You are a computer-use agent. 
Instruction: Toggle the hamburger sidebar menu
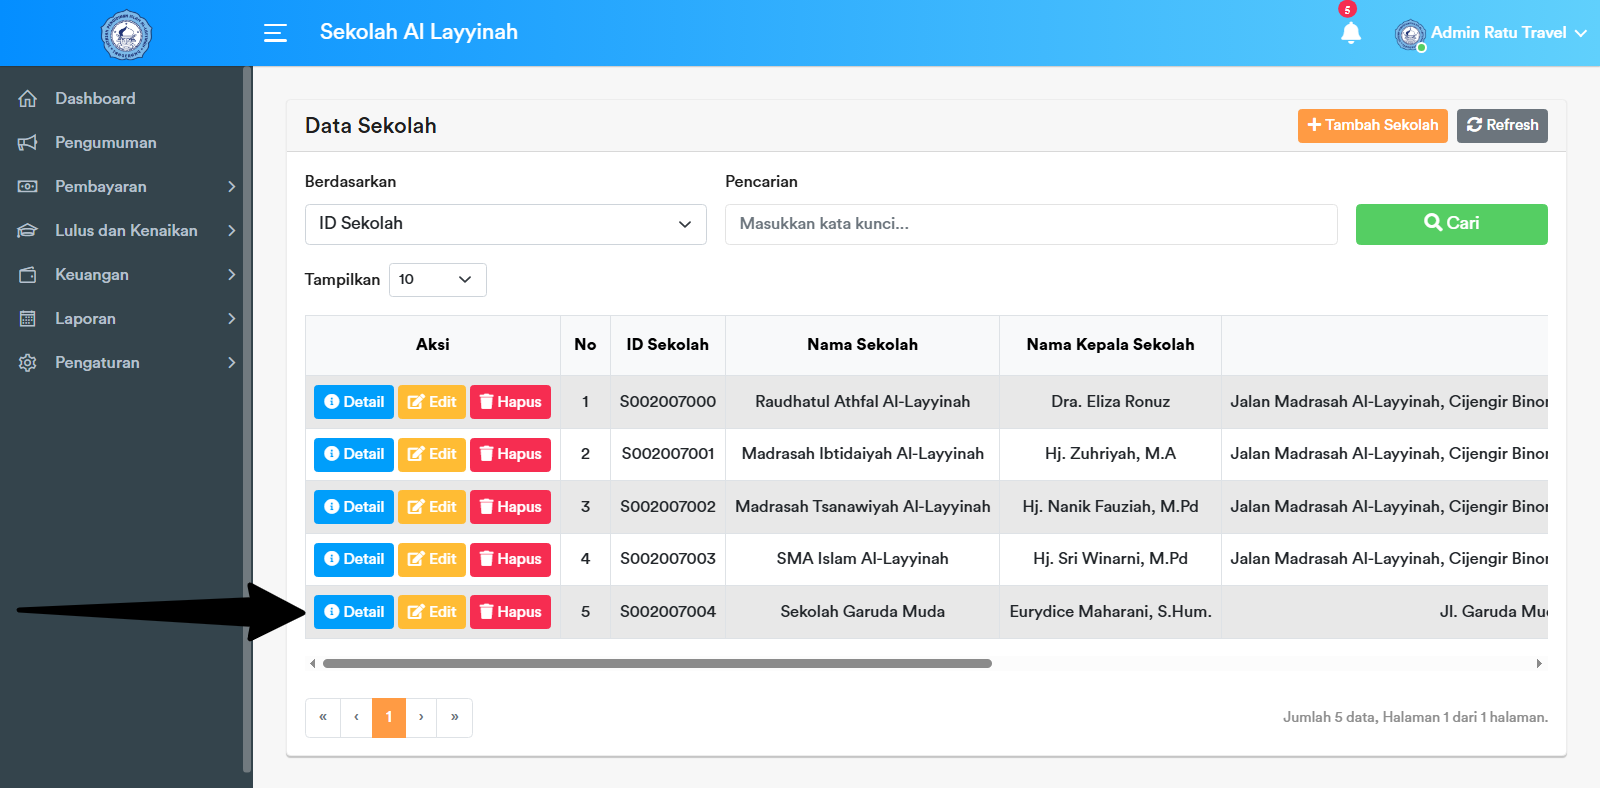click(x=275, y=33)
